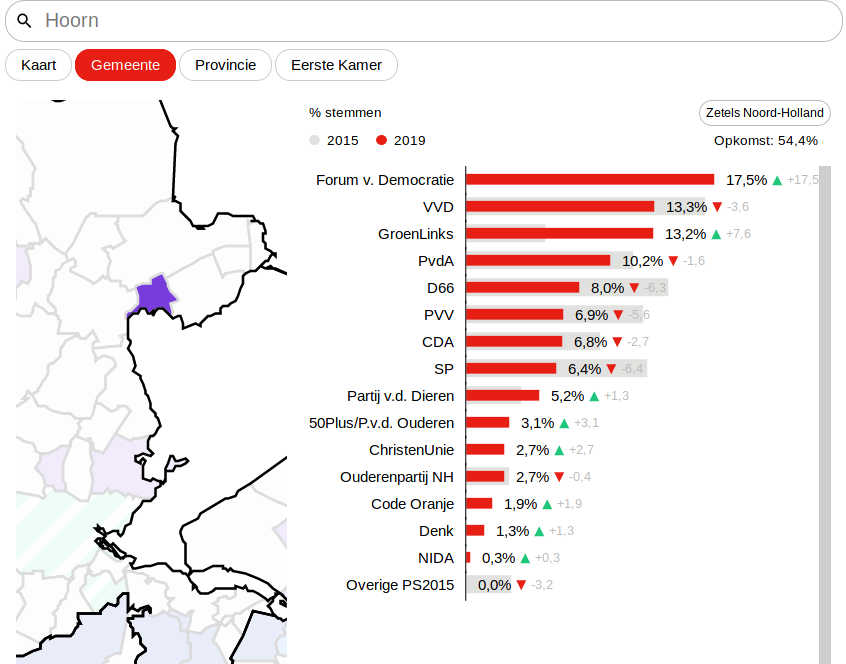The image size is (846, 664).
Task: Click the red down arrow beside PvdA
Action: coord(673,261)
